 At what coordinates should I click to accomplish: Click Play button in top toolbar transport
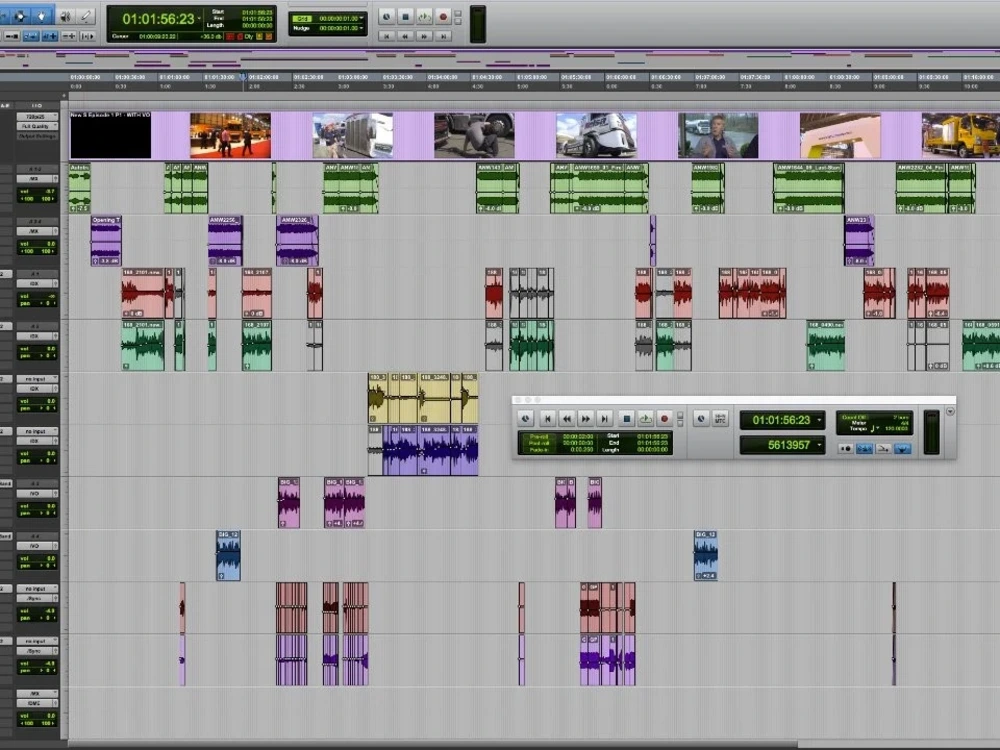[424, 17]
